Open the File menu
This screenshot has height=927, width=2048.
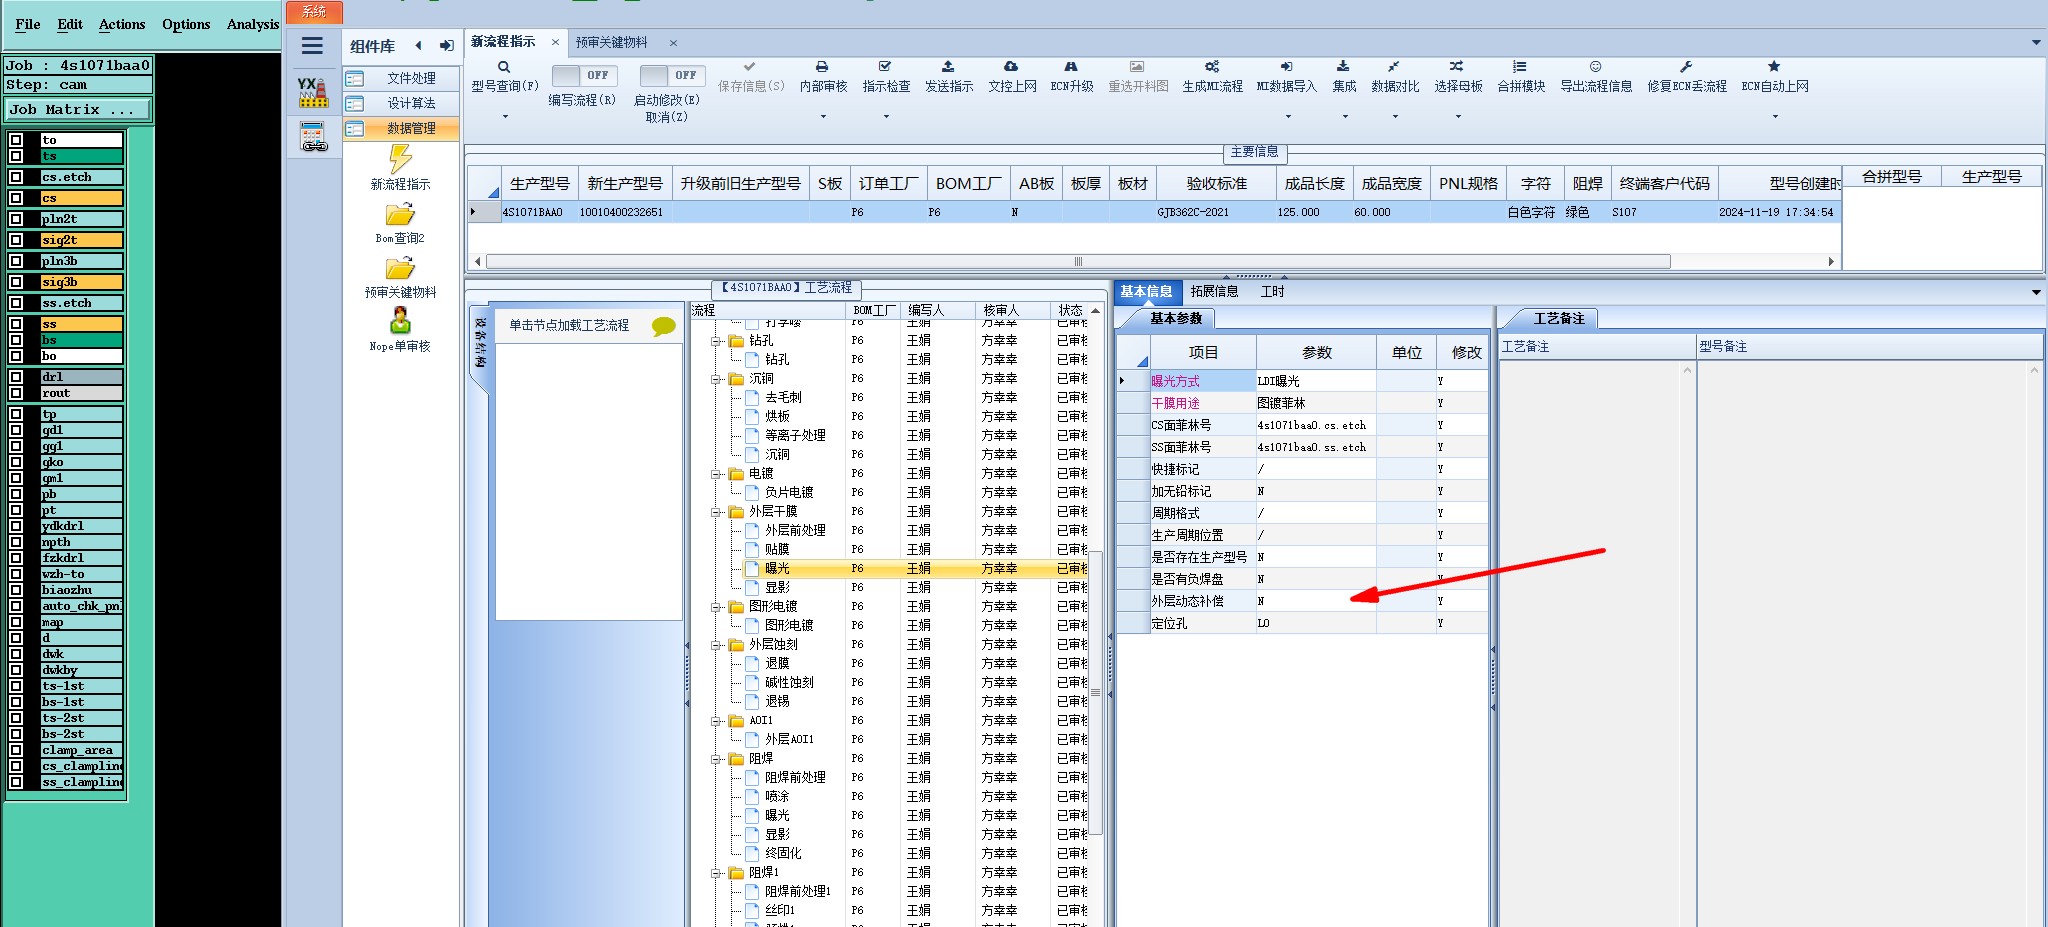coord(28,24)
